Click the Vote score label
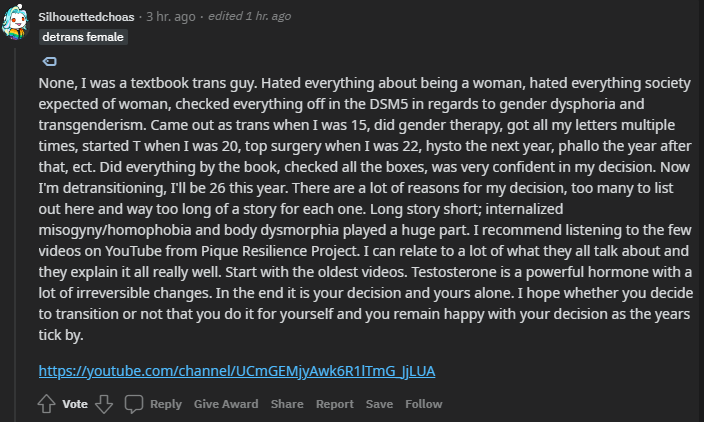The height and width of the screenshot is (422, 704). point(75,404)
